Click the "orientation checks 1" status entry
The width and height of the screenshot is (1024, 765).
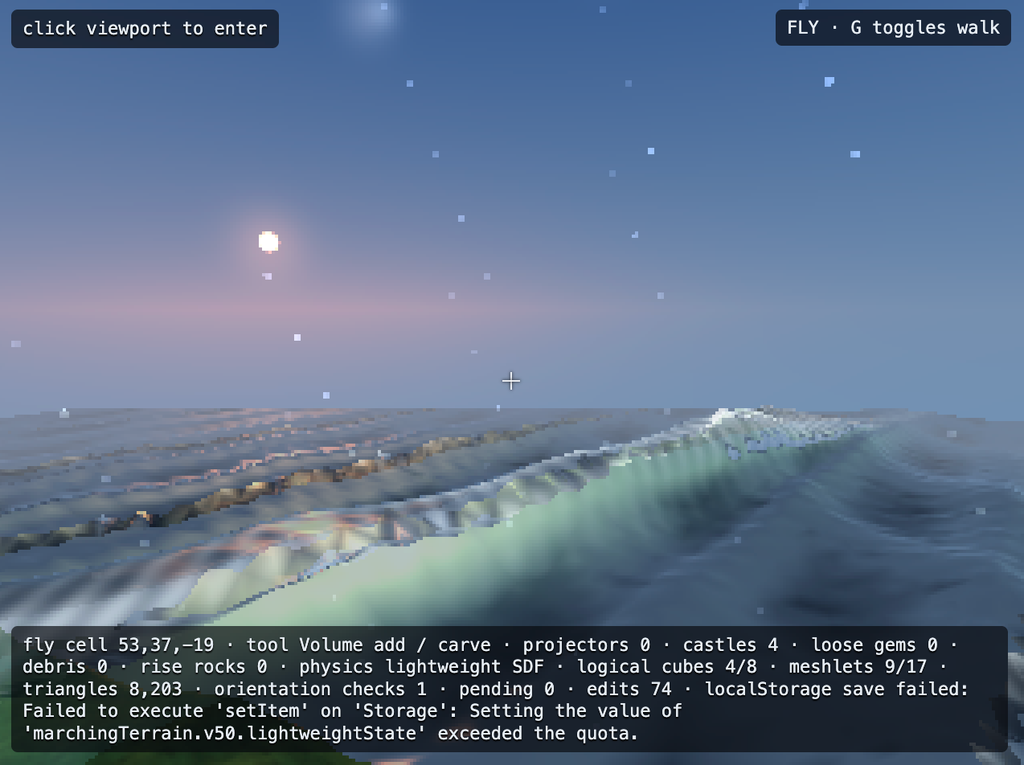320,689
